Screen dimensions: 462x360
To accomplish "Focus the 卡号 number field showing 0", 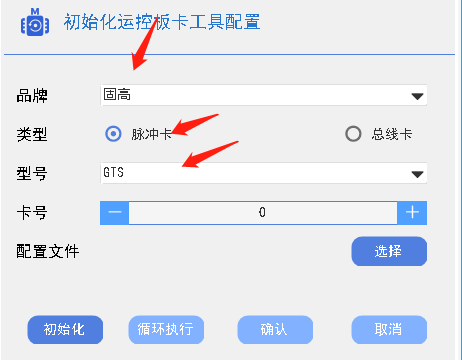I will [263, 213].
